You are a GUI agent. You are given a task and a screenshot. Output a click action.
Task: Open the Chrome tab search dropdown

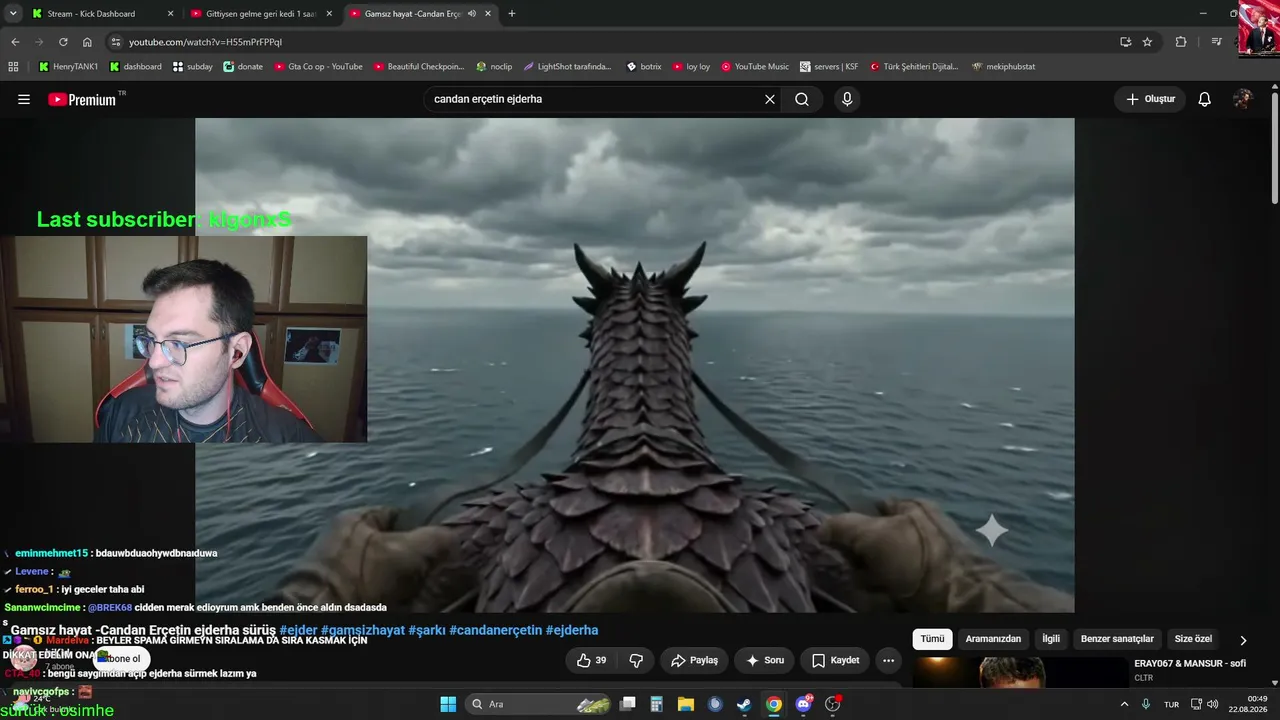tap(13, 14)
